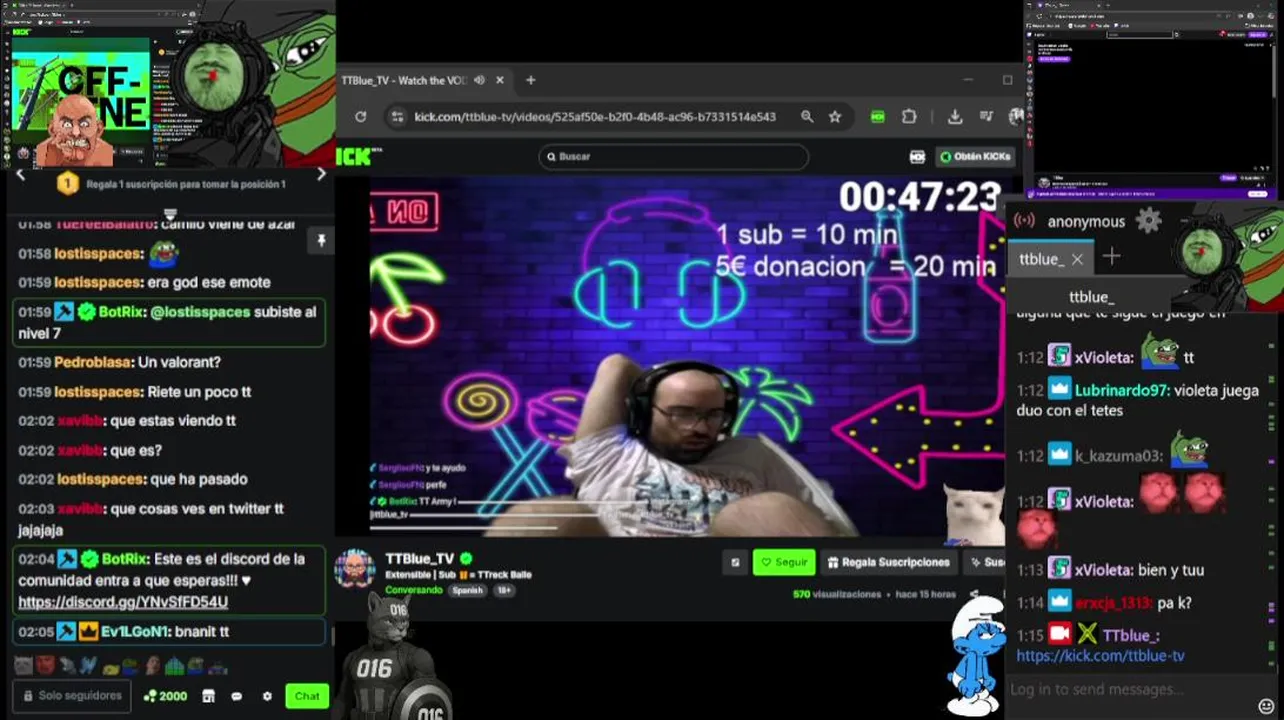Click the Solo seguidores chat input
The width and height of the screenshot is (1284, 720).
point(72,696)
